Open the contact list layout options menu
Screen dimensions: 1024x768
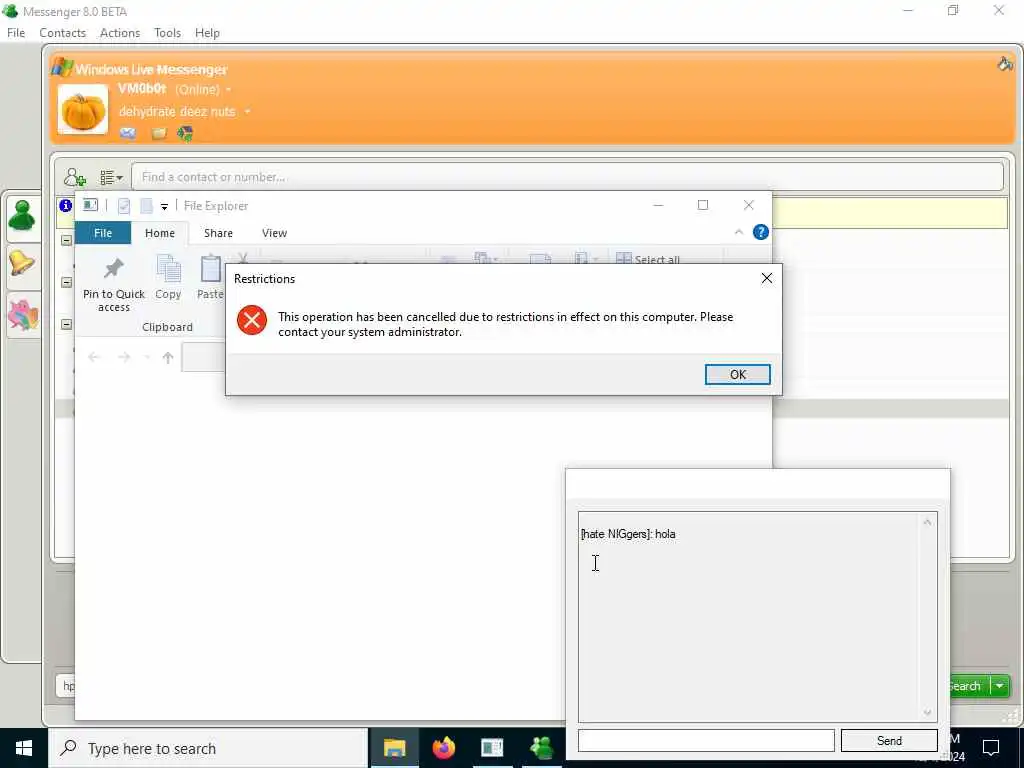tap(111, 177)
